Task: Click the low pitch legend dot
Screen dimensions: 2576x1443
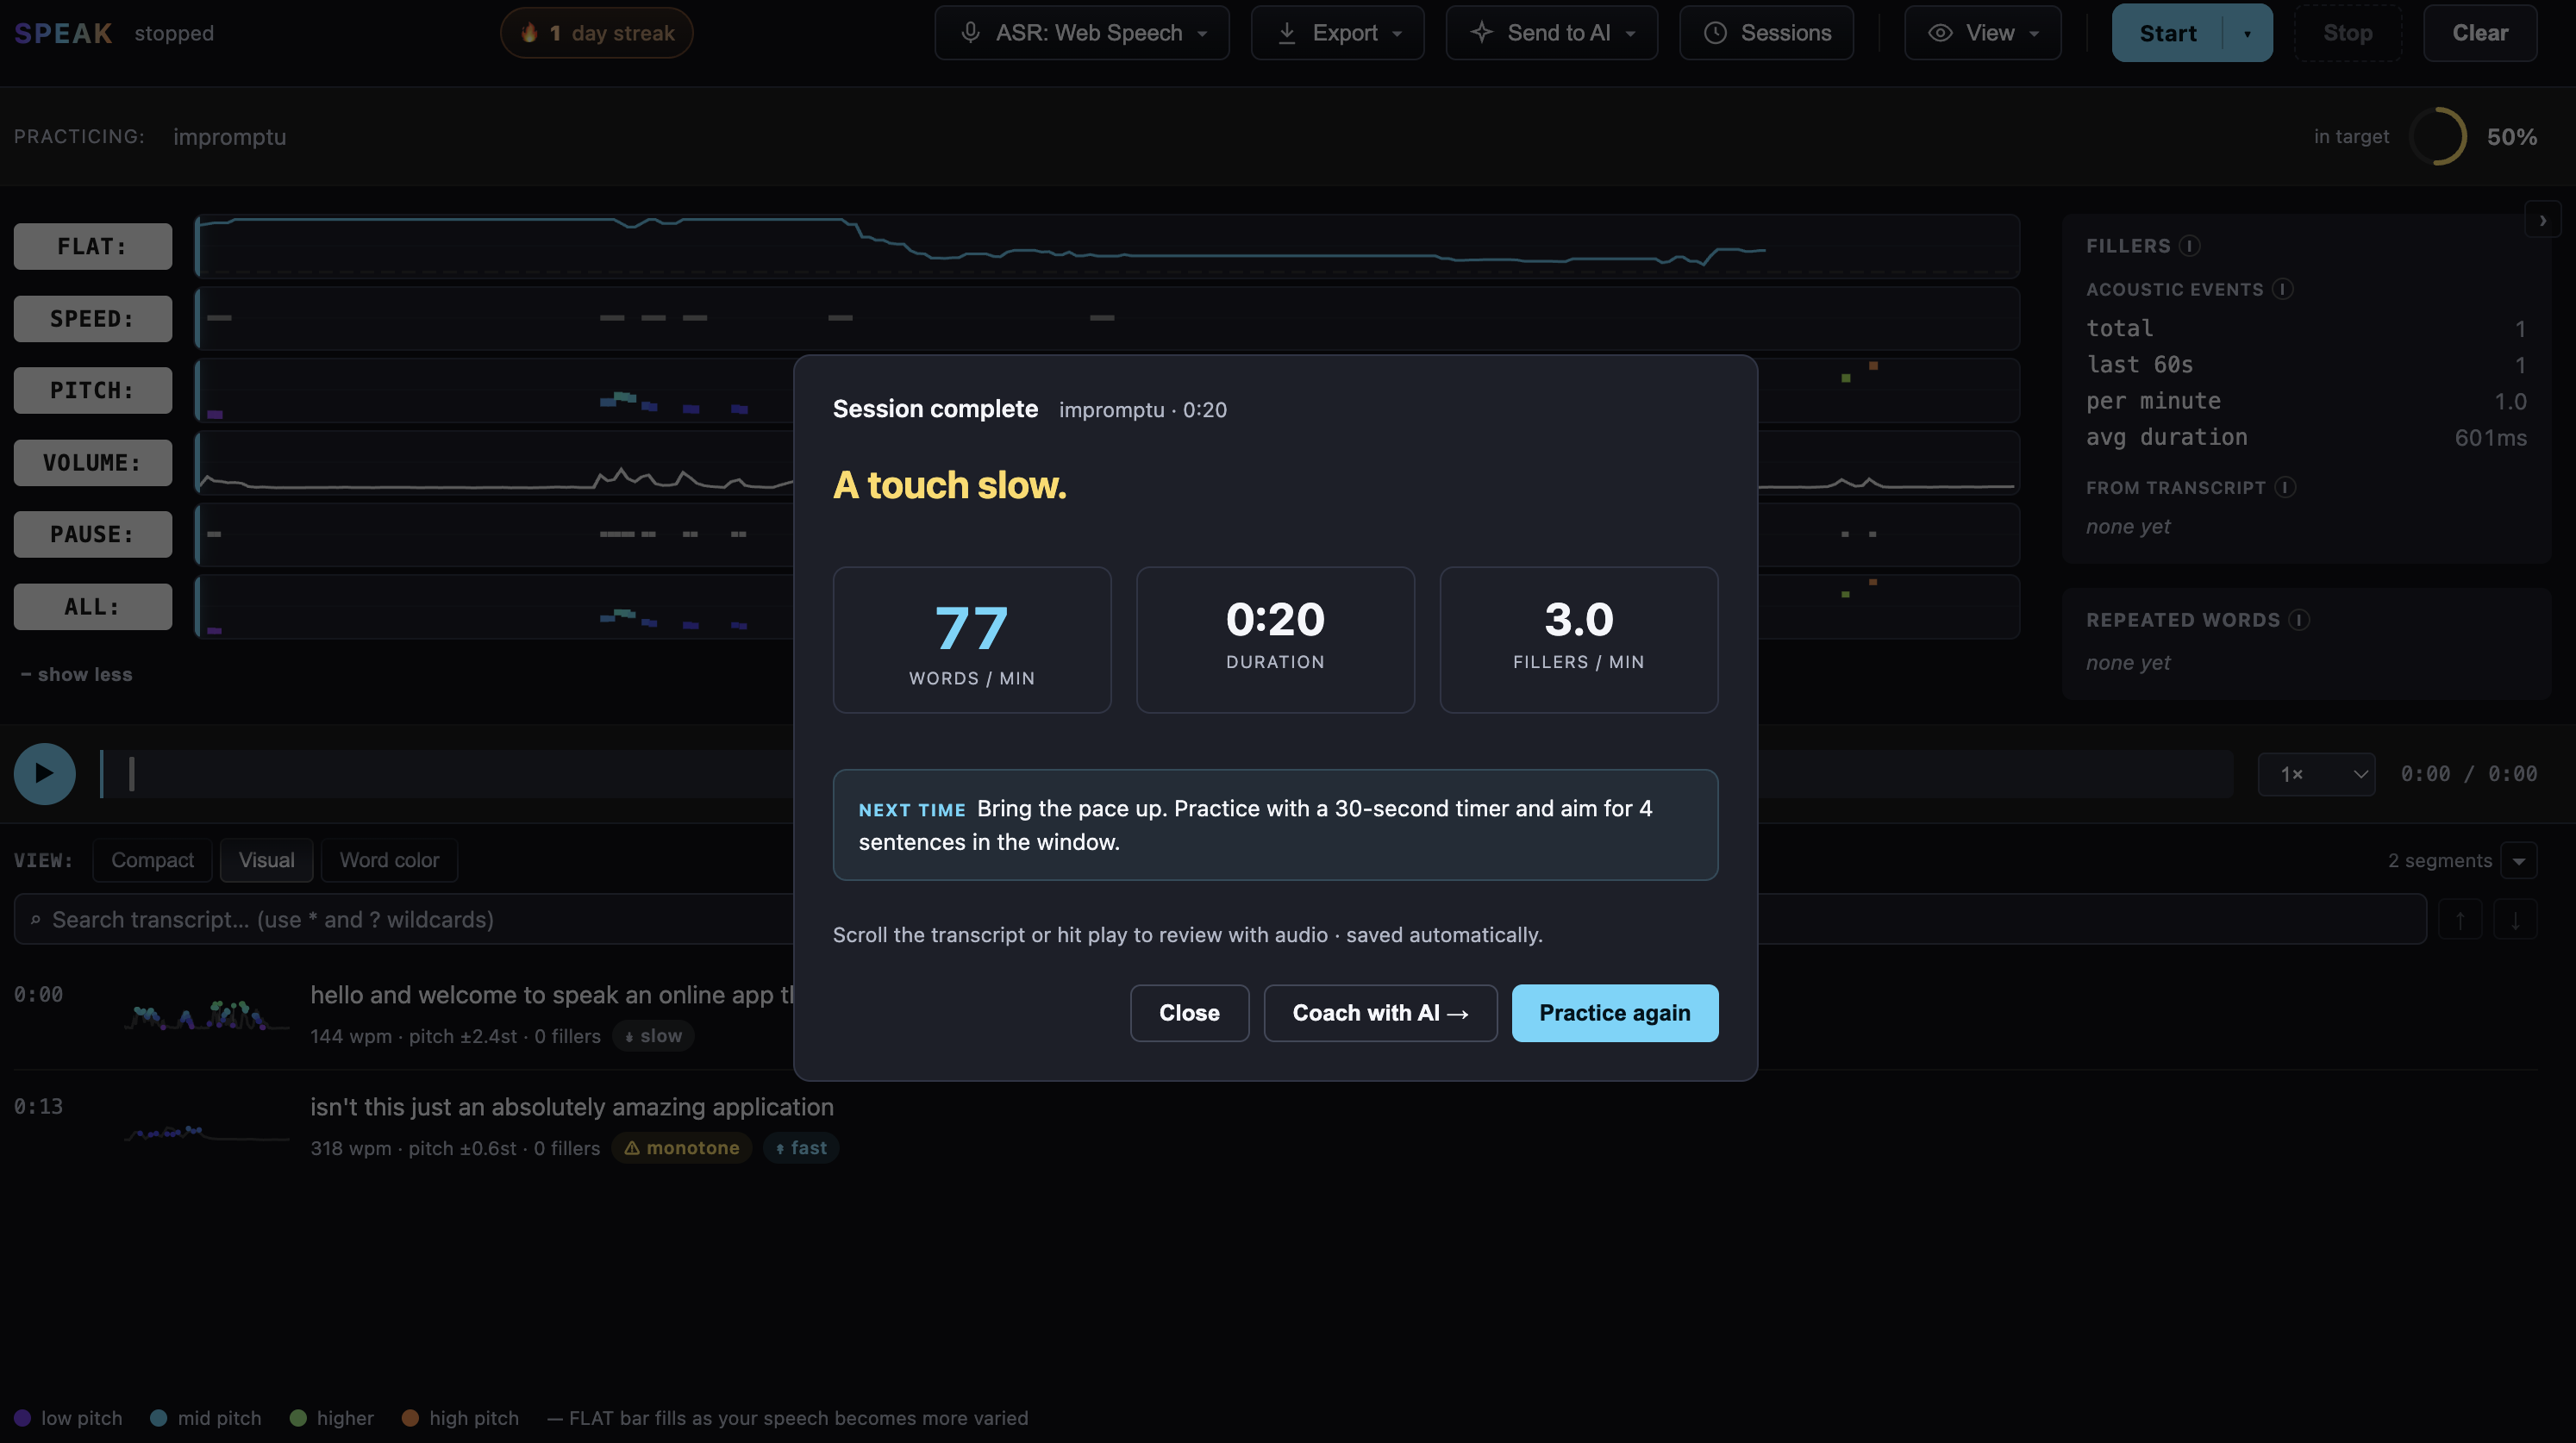Action: pyautogui.click(x=22, y=1418)
